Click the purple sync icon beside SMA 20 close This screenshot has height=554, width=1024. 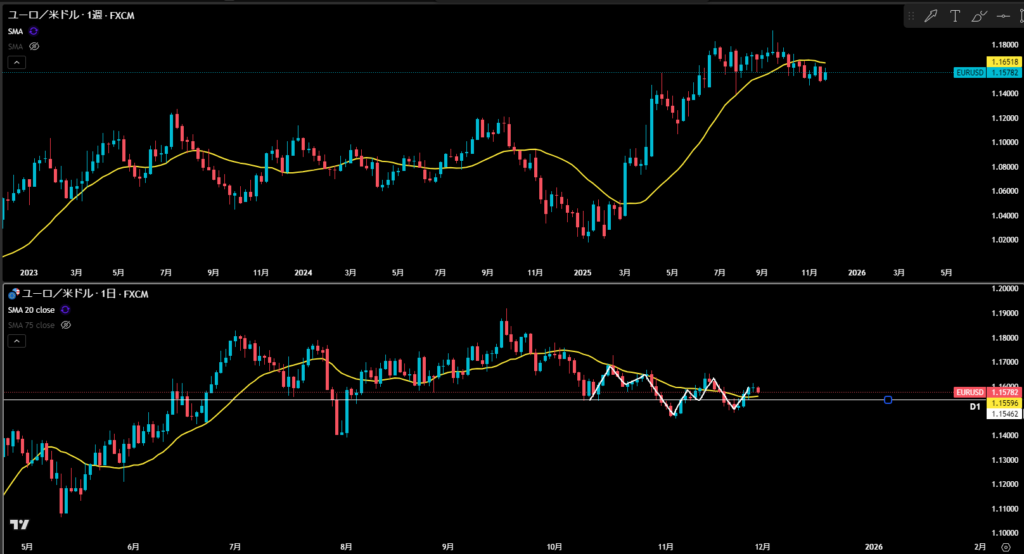tap(65, 310)
